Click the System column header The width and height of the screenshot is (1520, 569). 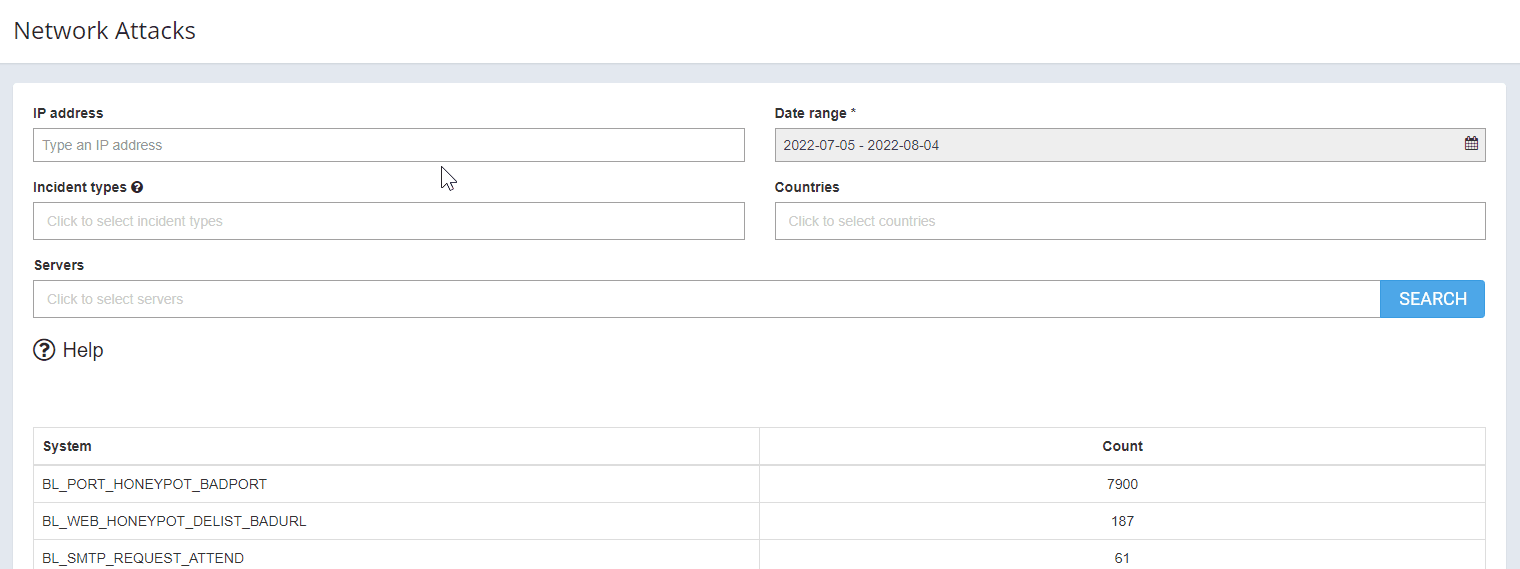click(68, 446)
